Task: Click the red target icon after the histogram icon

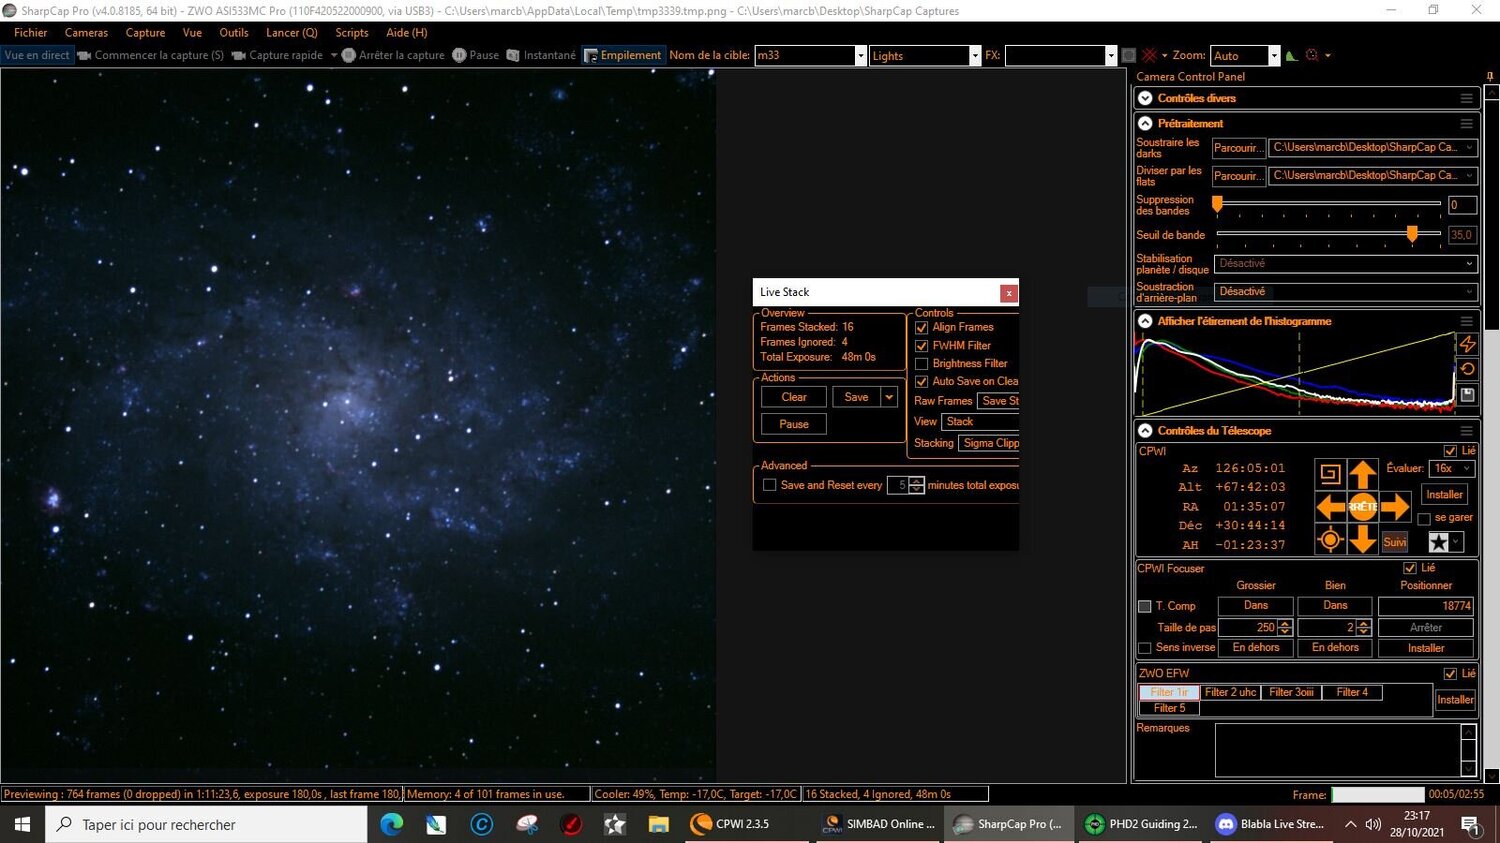Action: (1313, 55)
